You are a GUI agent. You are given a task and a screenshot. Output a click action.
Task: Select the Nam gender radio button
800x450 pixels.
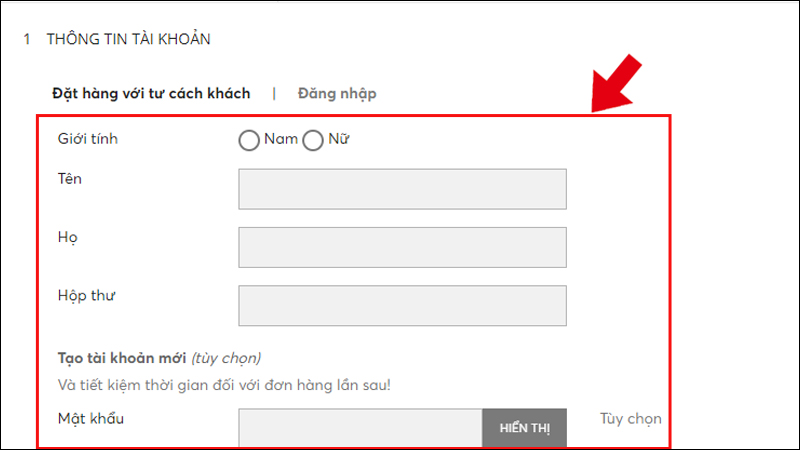click(249, 141)
